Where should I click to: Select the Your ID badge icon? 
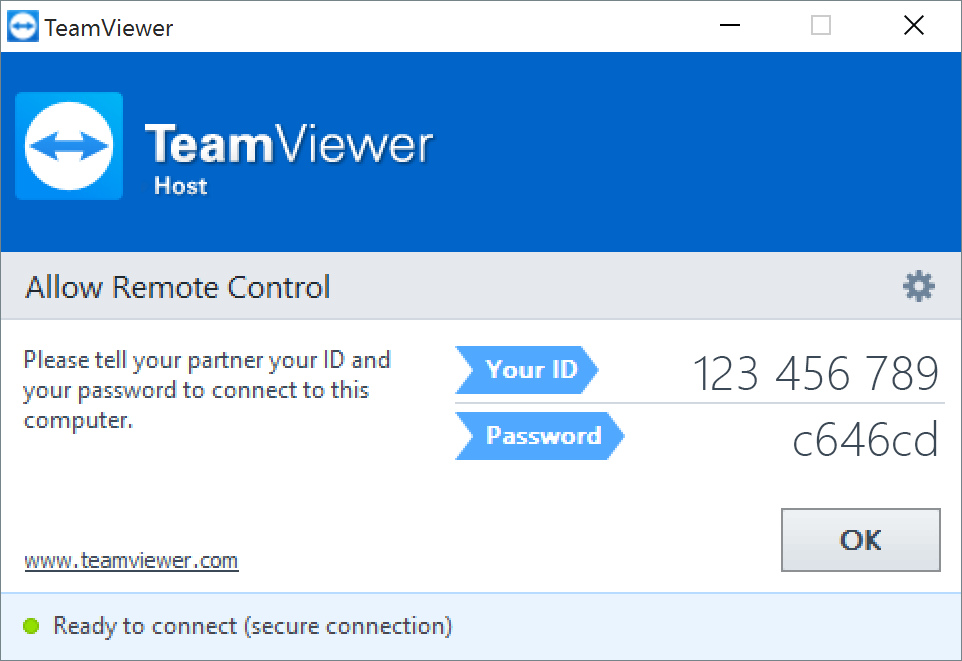(527, 370)
